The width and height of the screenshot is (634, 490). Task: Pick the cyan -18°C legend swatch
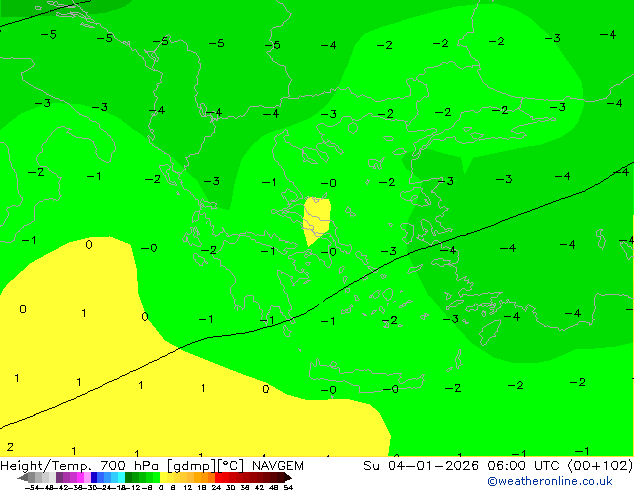(121, 477)
